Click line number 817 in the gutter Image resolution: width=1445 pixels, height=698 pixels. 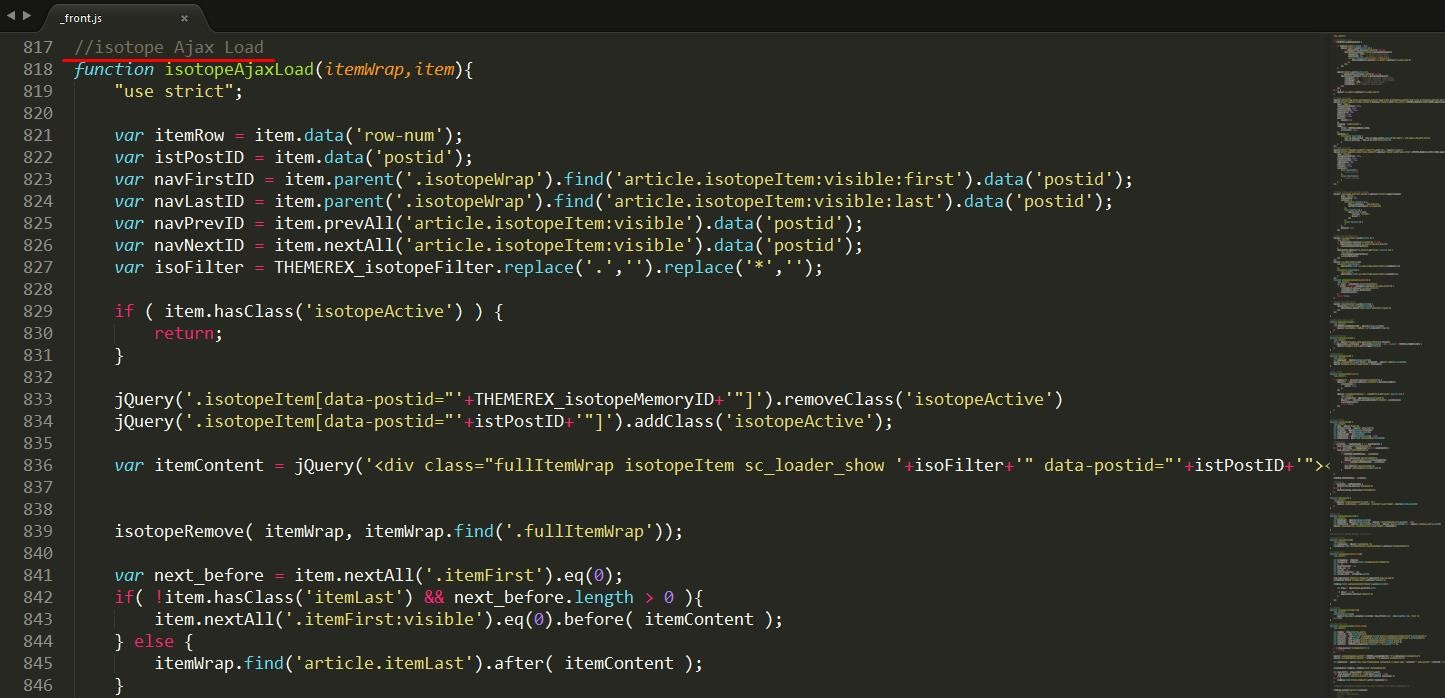coord(37,47)
